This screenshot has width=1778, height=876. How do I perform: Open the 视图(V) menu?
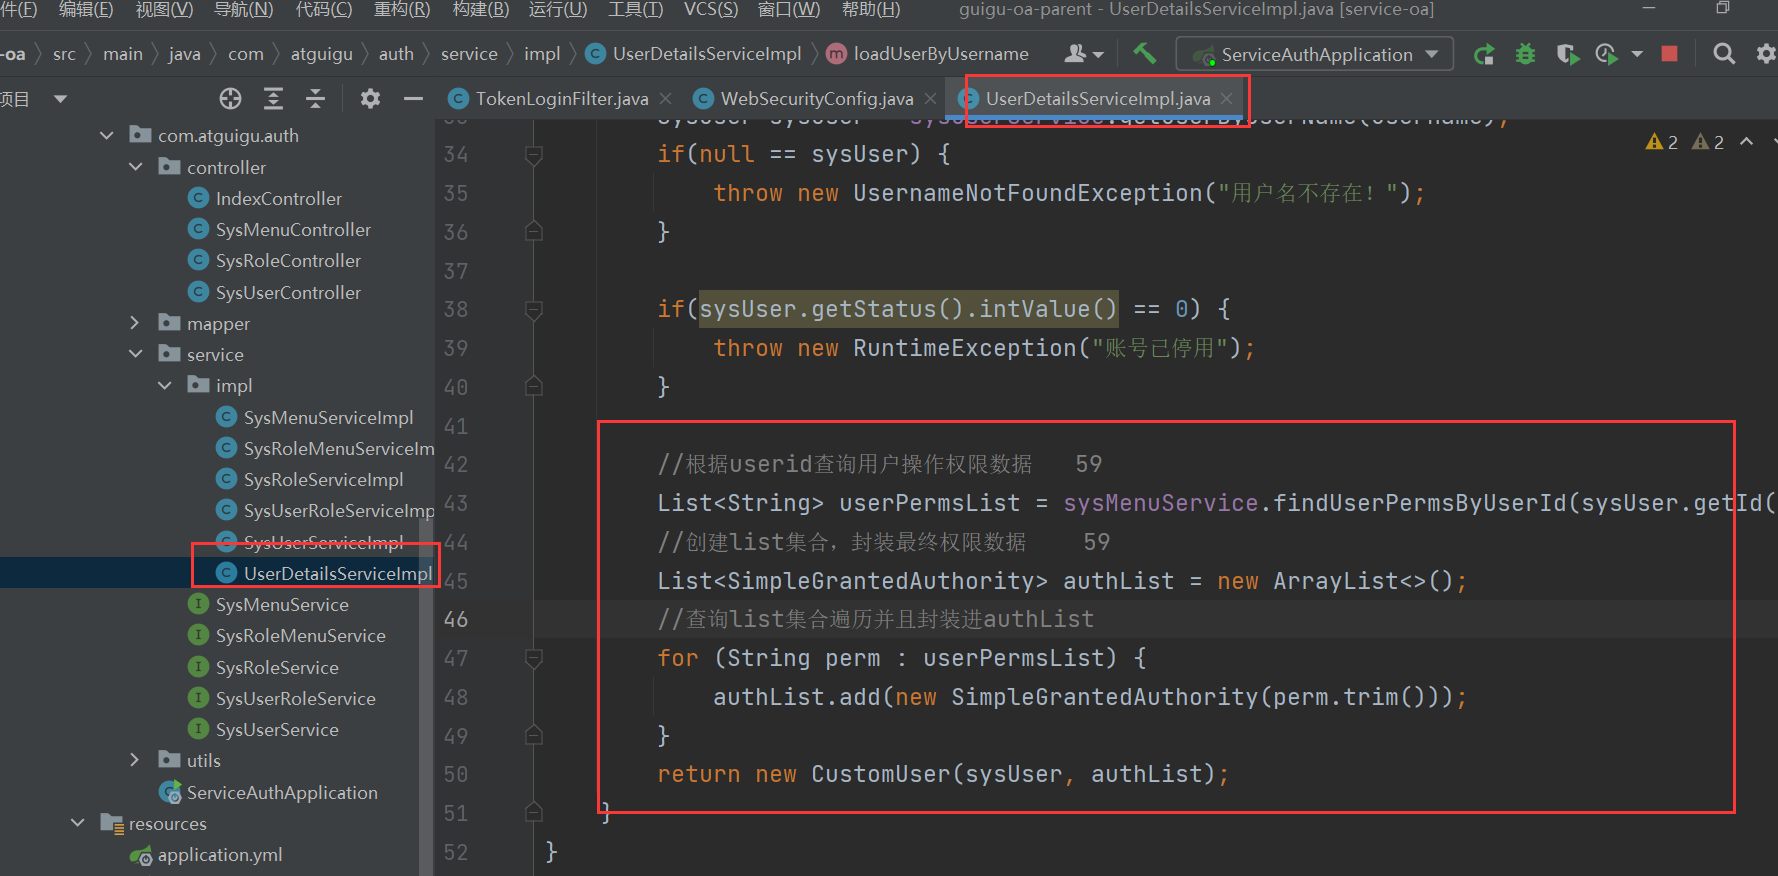pos(164,9)
